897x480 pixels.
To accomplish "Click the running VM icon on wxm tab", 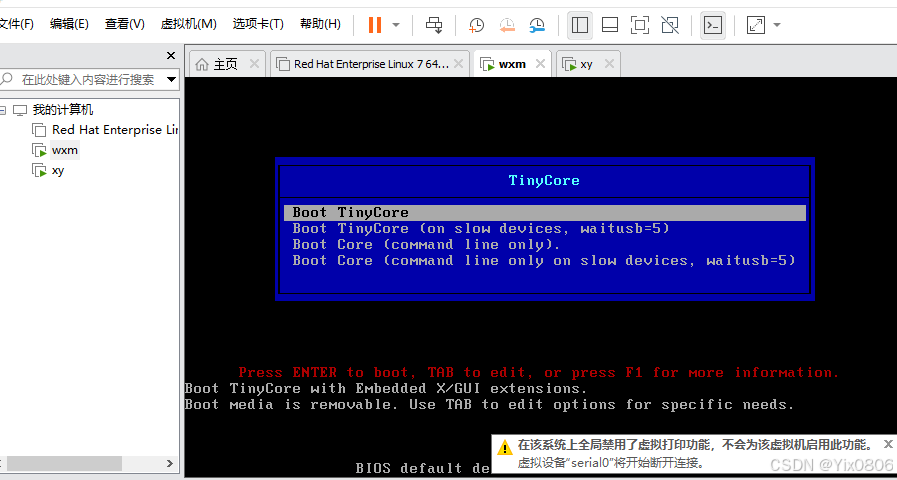I will point(487,65).
